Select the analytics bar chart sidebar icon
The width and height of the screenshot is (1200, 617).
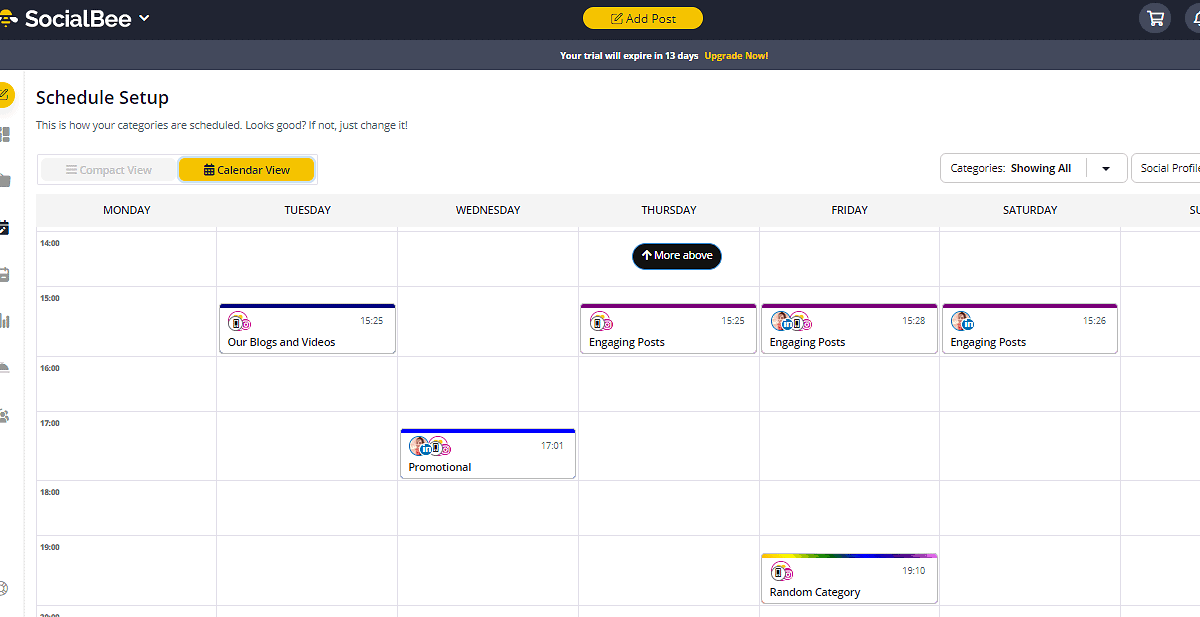(5, 322)
